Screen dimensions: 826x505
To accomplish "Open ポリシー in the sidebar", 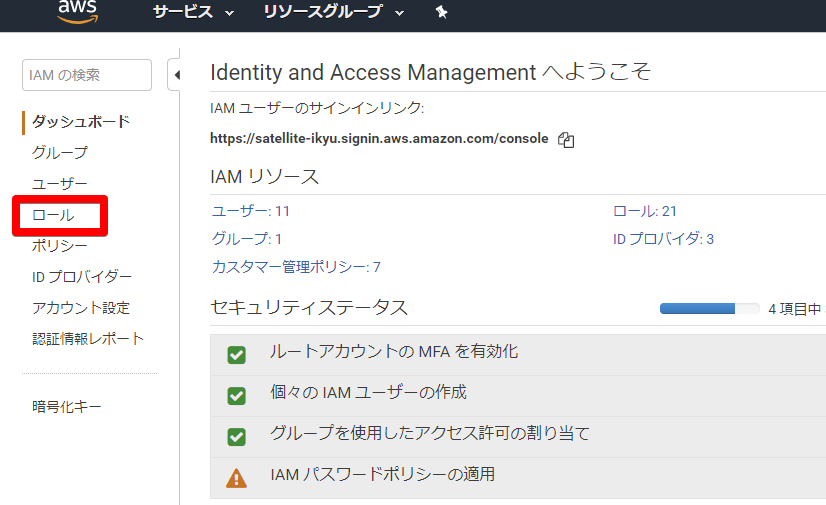I will pos(60,245).
